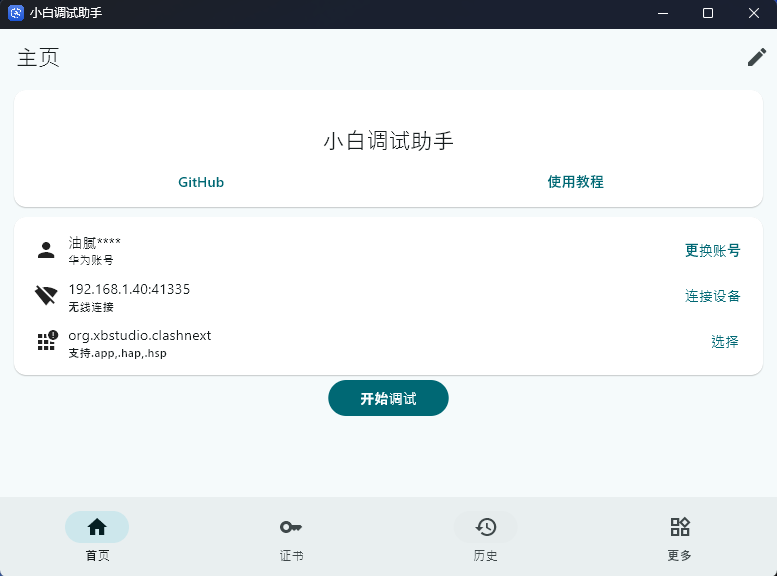
Task: Click the 支持.app,.hap,.hsp hint text
Action: (x=117, y=353)
